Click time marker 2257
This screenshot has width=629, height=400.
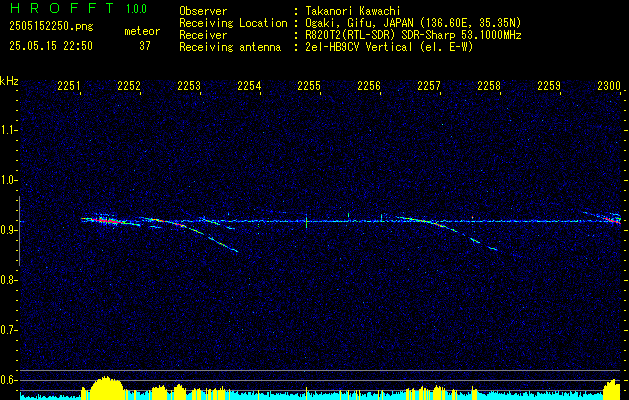click(x=429, y=86)
